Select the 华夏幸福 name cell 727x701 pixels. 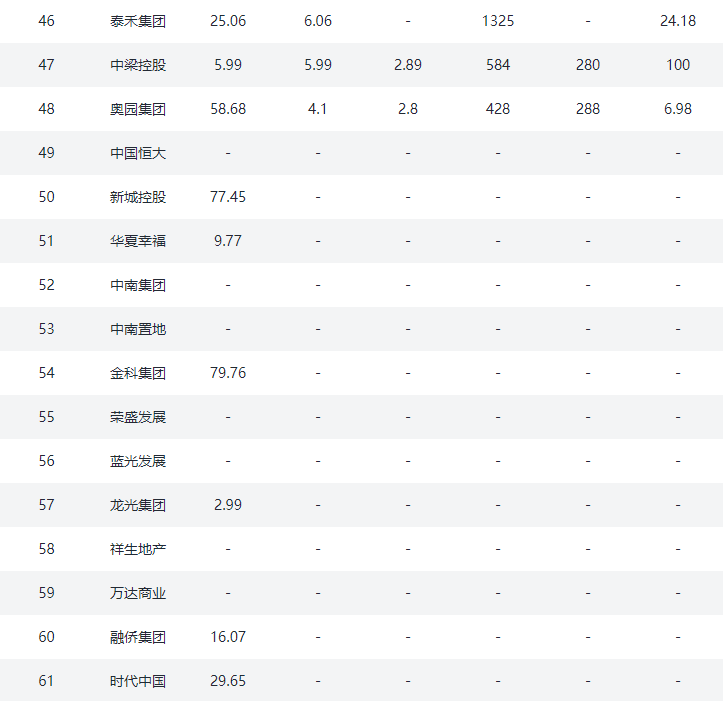click(x=138, y=241)
